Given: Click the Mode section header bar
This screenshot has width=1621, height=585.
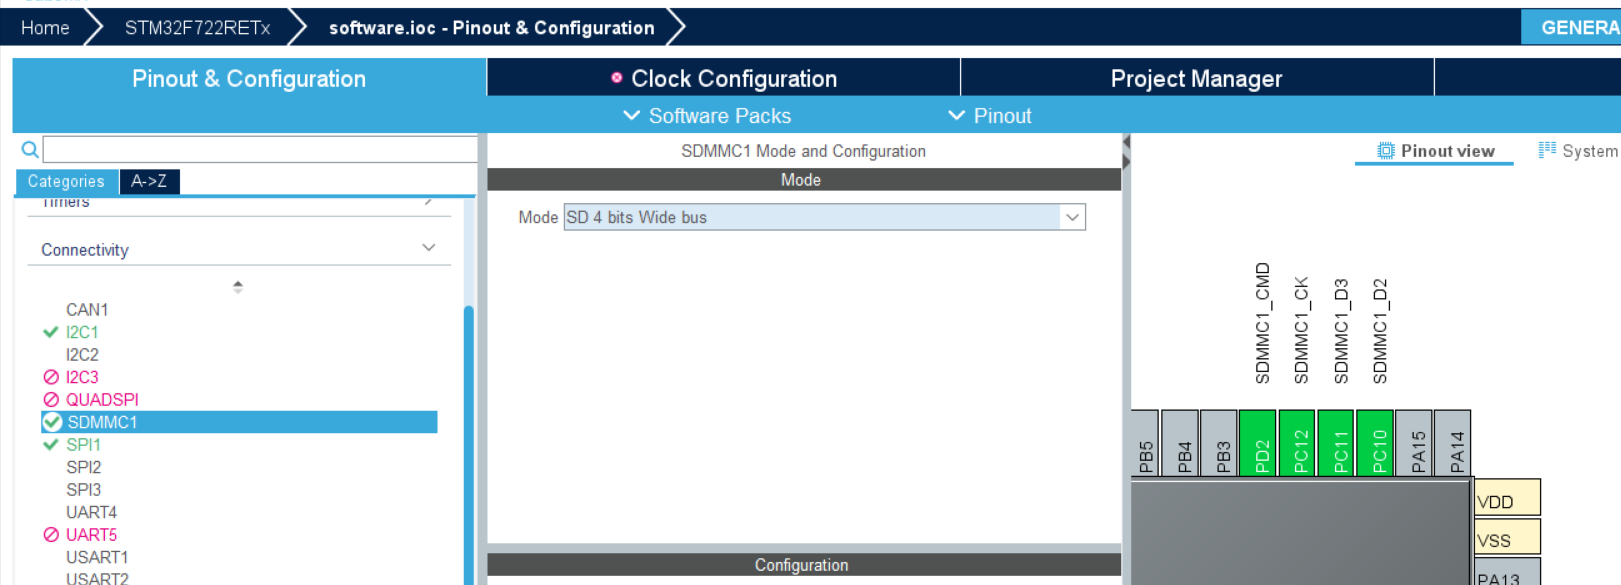Looking at the screenshot, I should click(x=804, y=180).
